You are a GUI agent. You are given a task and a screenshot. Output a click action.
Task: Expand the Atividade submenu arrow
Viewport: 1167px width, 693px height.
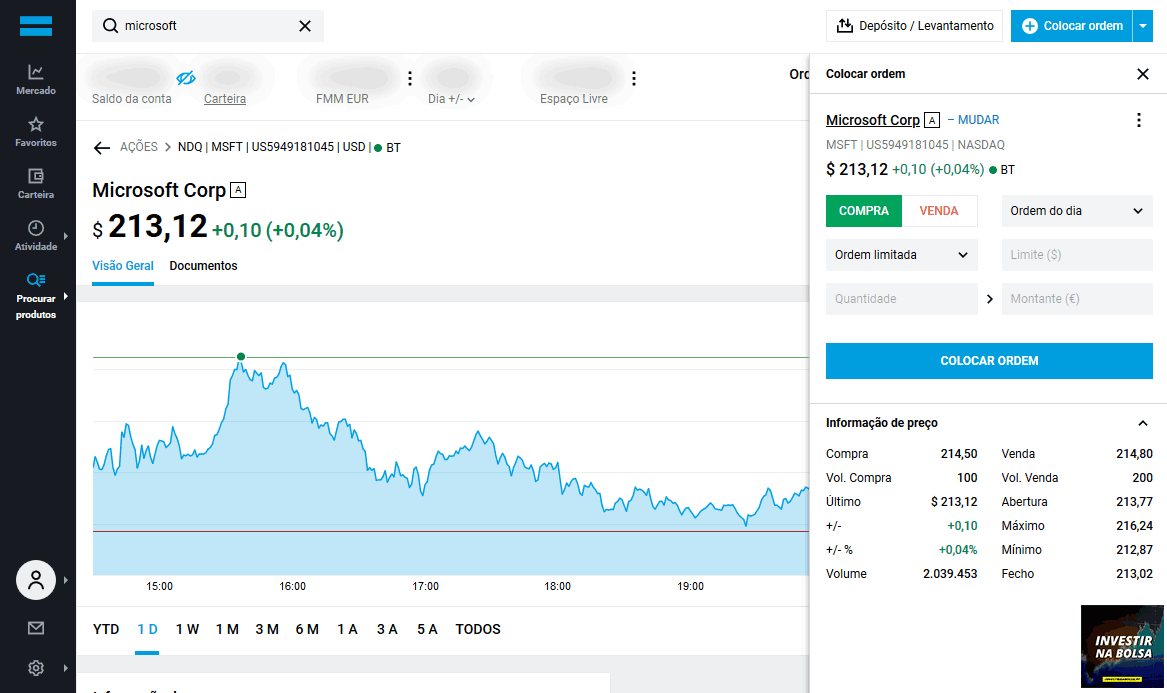point(65,236)
